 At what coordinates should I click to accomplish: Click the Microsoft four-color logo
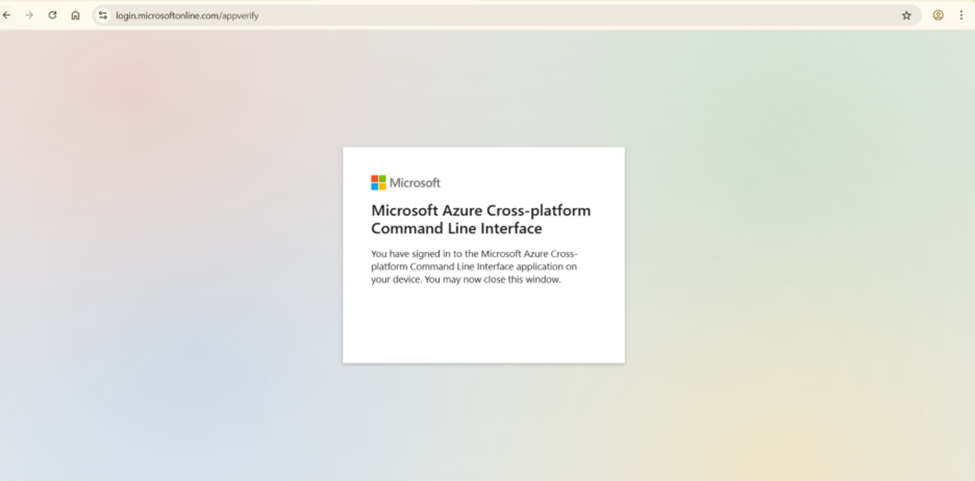point(379,183)
